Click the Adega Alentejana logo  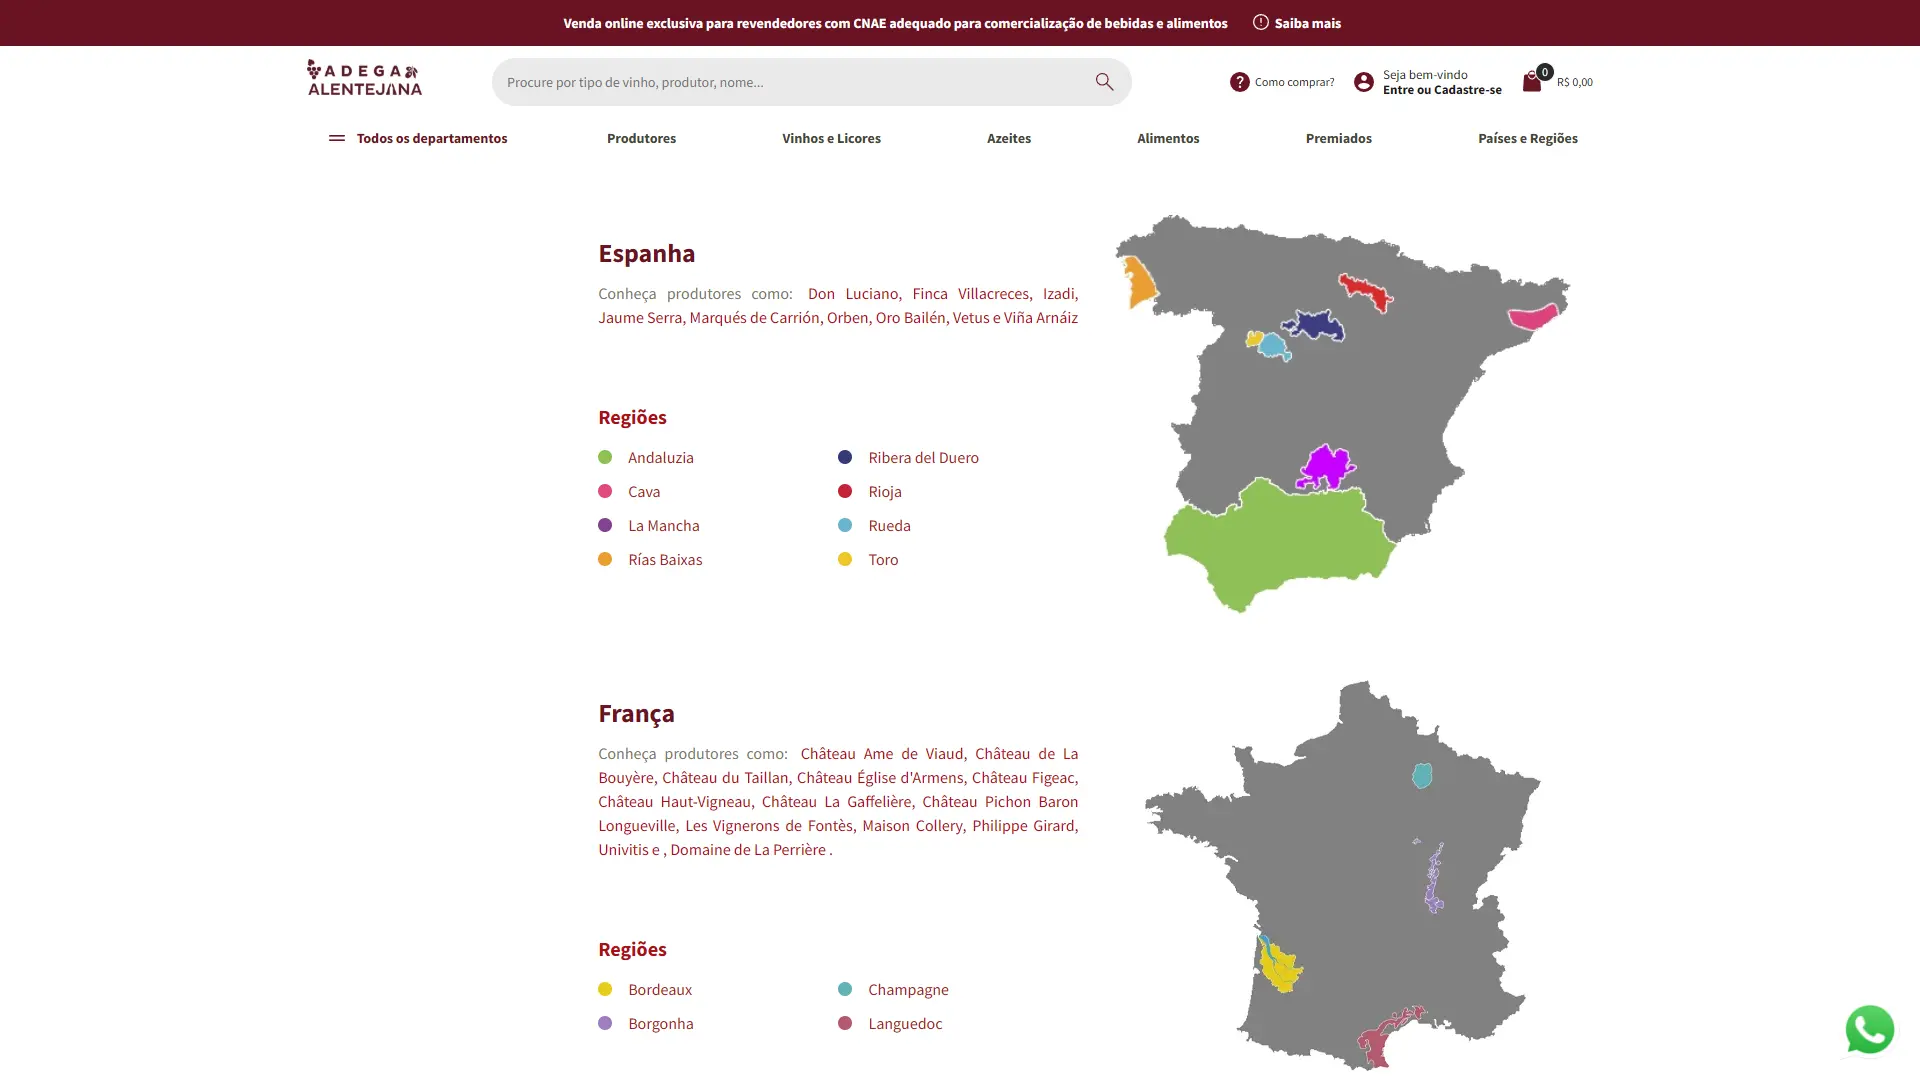[x=364, y=78]
